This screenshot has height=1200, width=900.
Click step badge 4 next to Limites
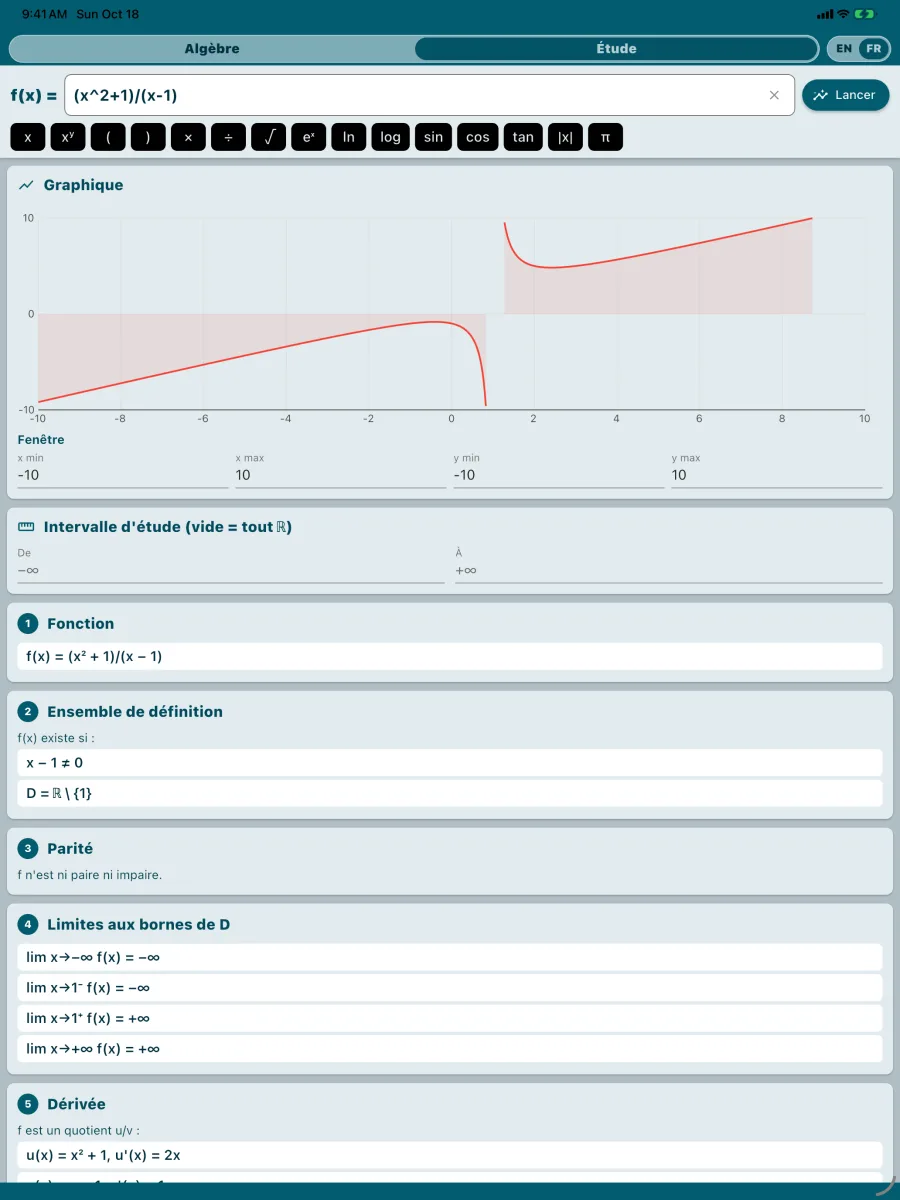click(27, 925)
